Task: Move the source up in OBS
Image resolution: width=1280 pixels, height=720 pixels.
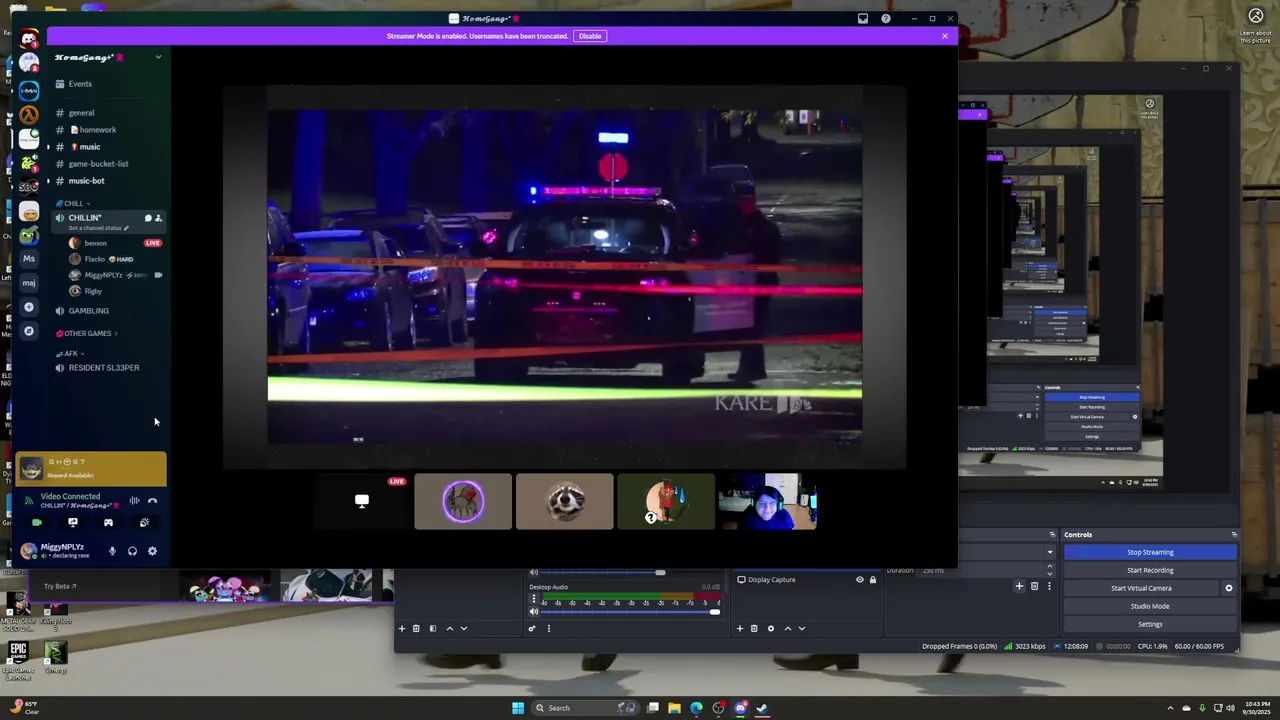Action: 787,628
